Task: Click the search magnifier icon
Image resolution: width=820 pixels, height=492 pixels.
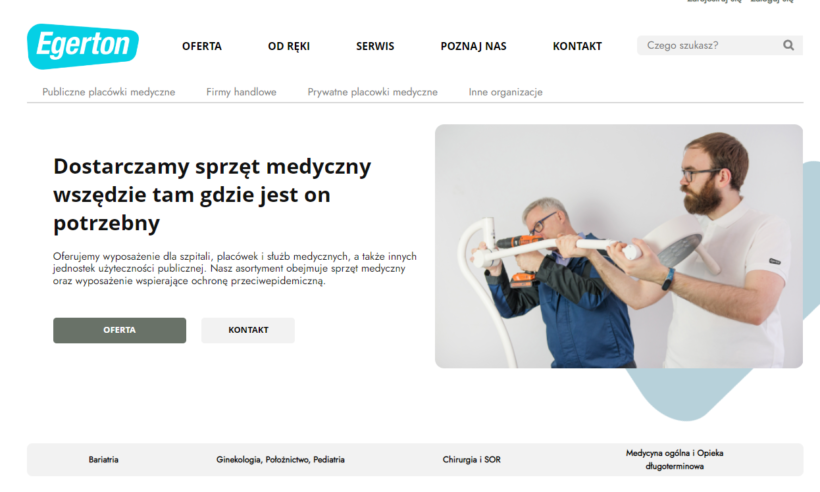Action: (x=788, y=45)
